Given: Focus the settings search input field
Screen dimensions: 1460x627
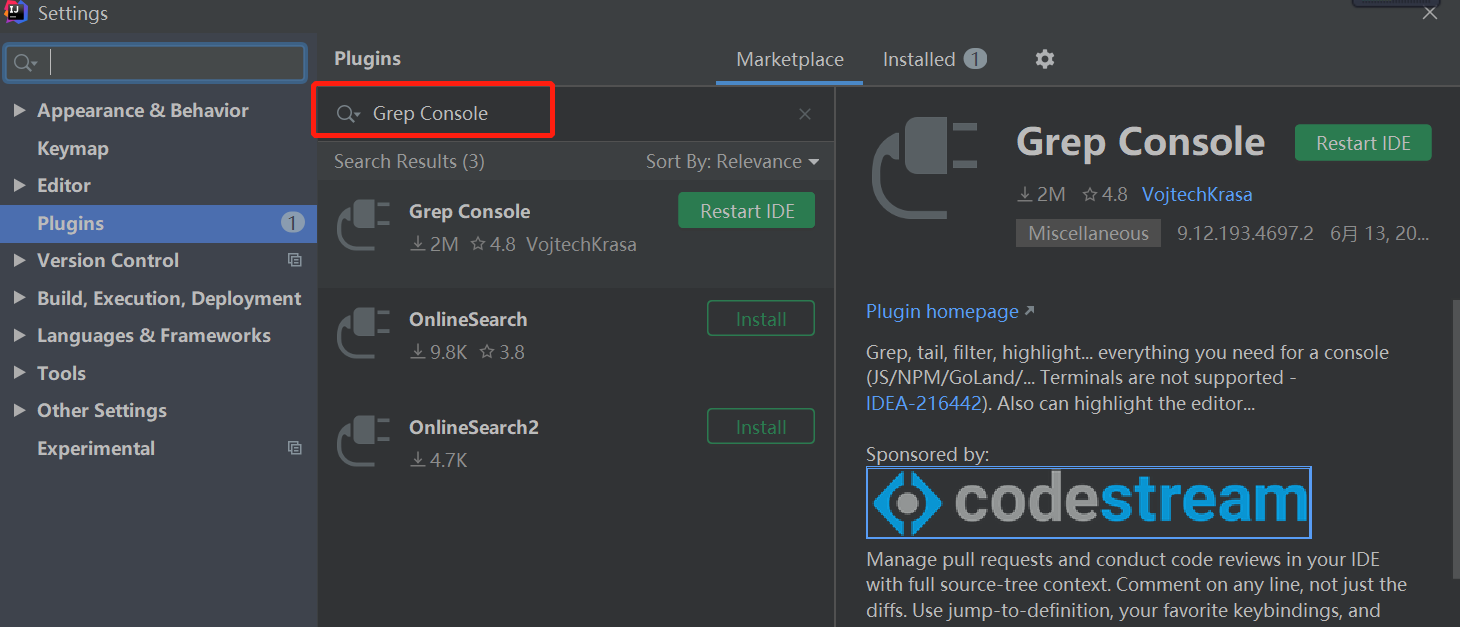Looking at the screenshot, I should 155,63.
